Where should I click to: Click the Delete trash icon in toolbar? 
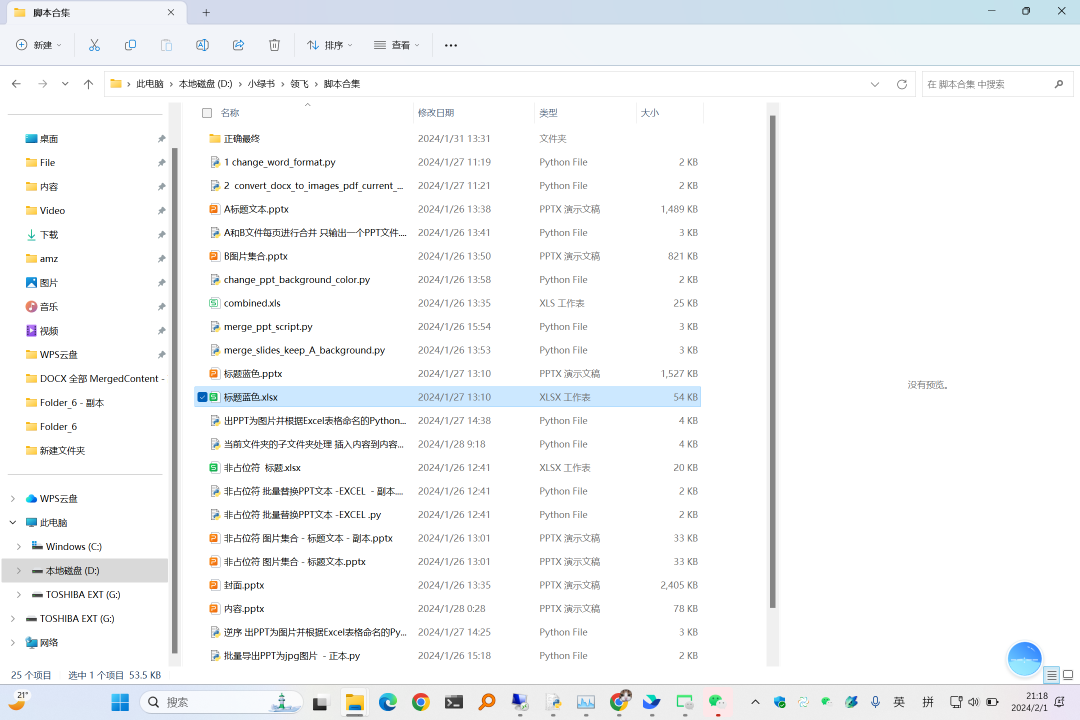click(x=274, y=45)
